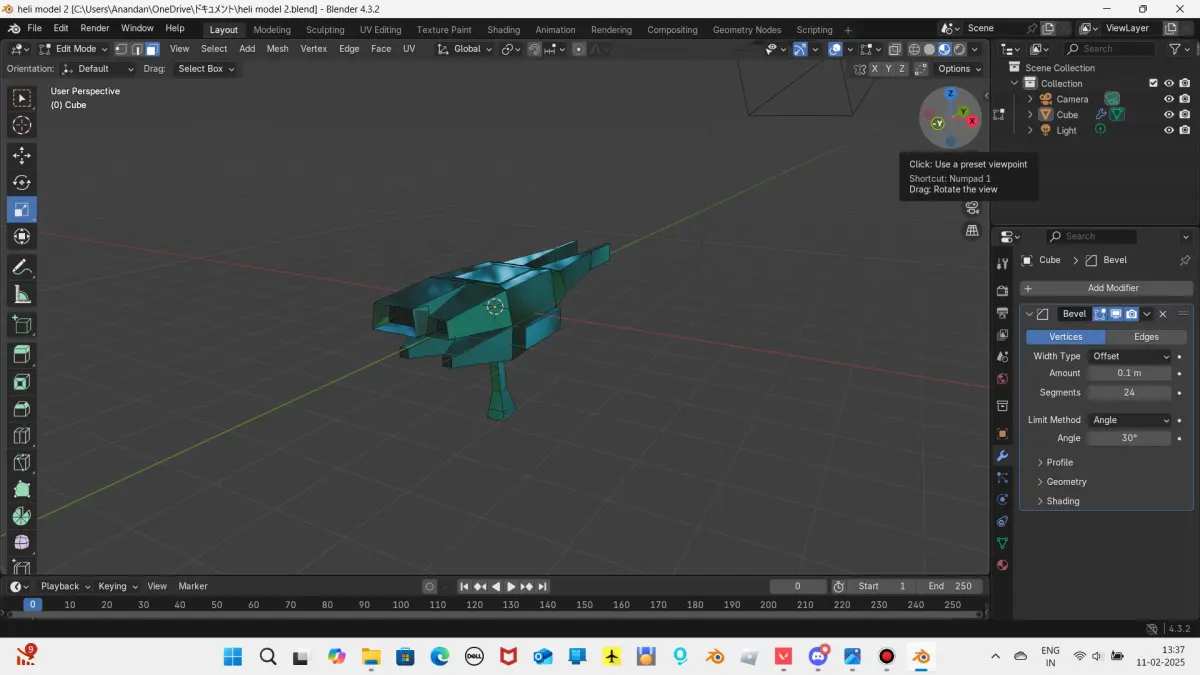Select the Inset Faces tool
Image resolution: width=1200 pixels, height=675 pixels.
pyautogui.click(x=21, y=382)
